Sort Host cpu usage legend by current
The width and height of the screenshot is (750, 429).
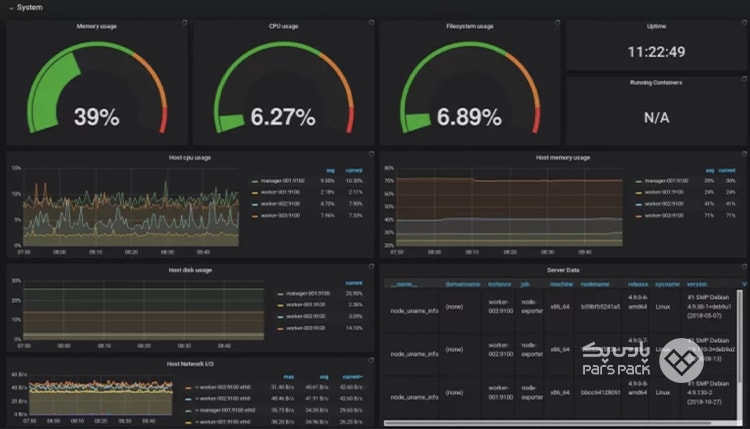click(x=354, y=170)
